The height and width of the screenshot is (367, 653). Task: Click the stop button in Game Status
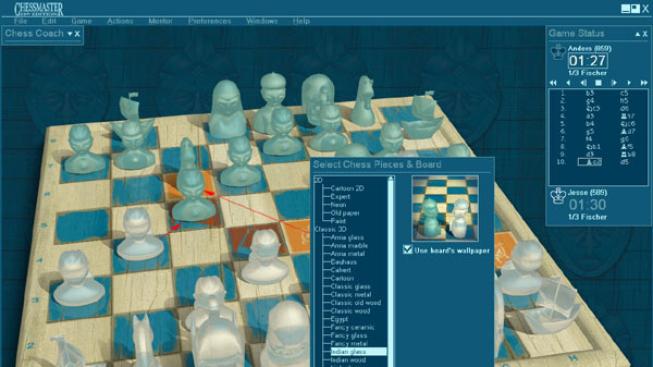(x=598, y=83)
